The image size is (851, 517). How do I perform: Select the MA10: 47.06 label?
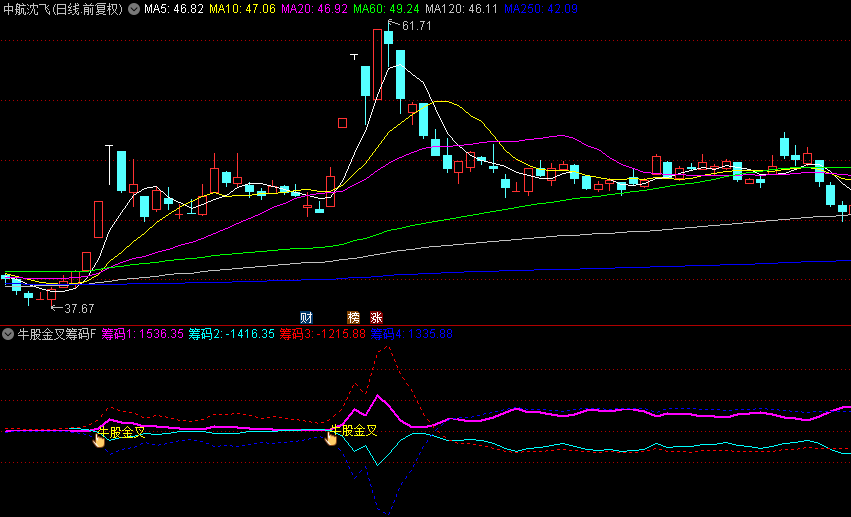tap(243, 9)
